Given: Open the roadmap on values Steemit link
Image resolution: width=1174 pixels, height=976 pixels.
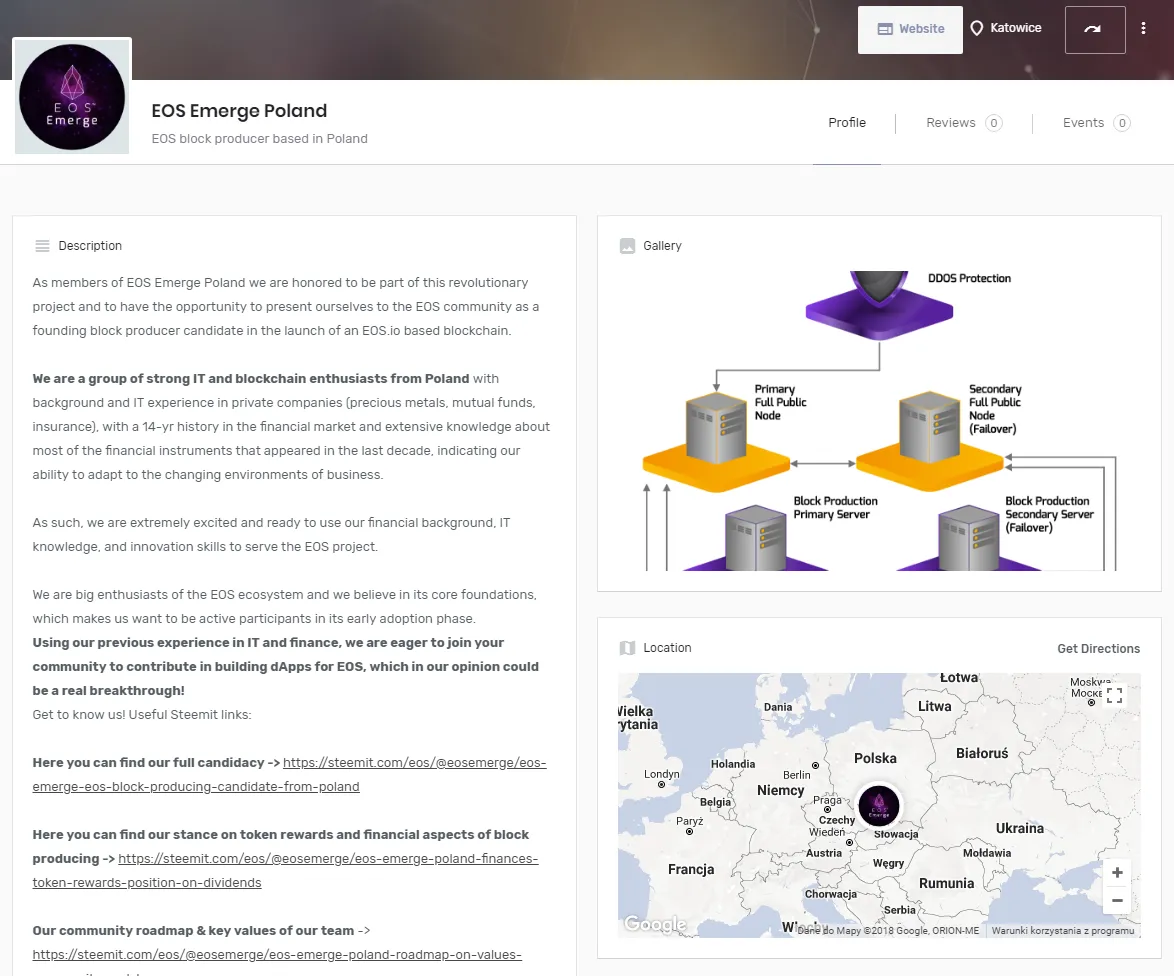Looking at the screenshot, I should pos(277,955).
